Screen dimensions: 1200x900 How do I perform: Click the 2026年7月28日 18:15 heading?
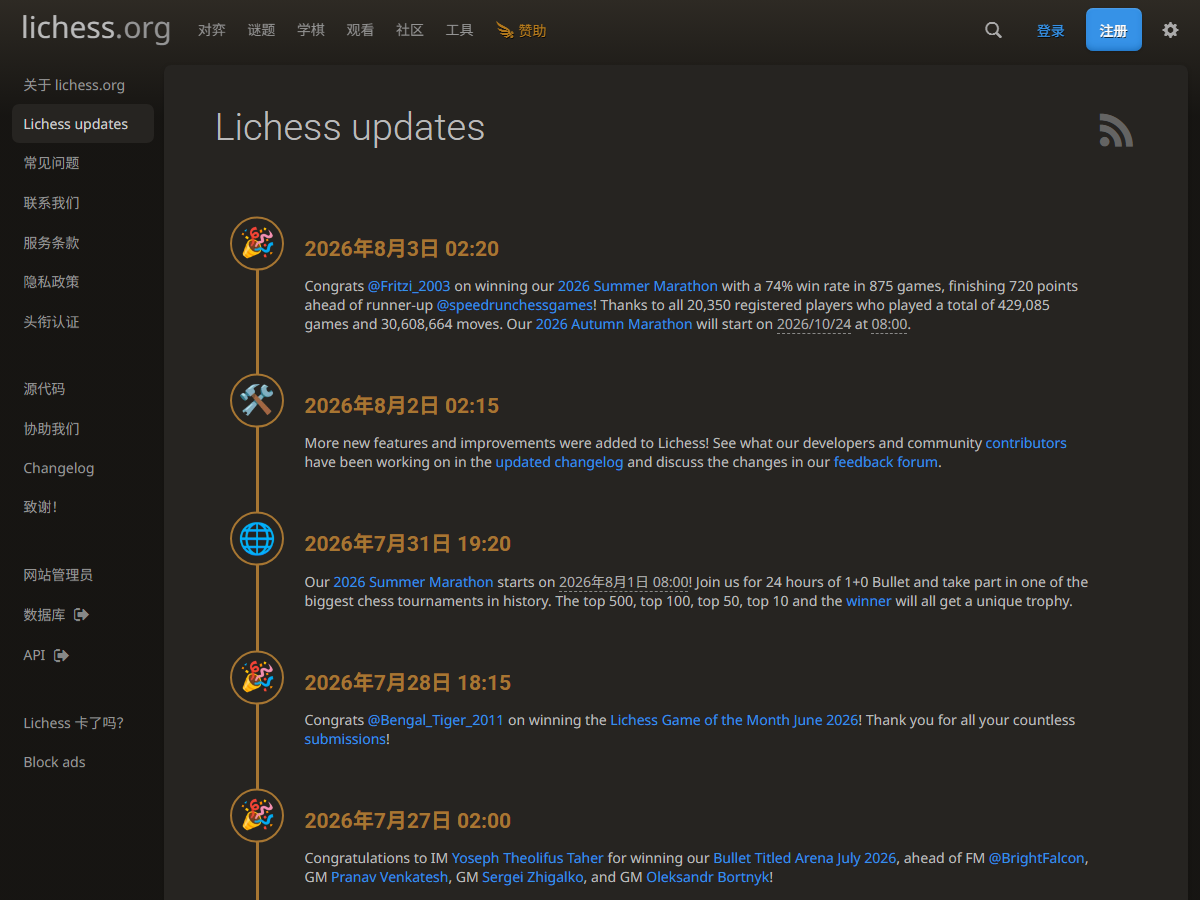[x=408, y=683]
